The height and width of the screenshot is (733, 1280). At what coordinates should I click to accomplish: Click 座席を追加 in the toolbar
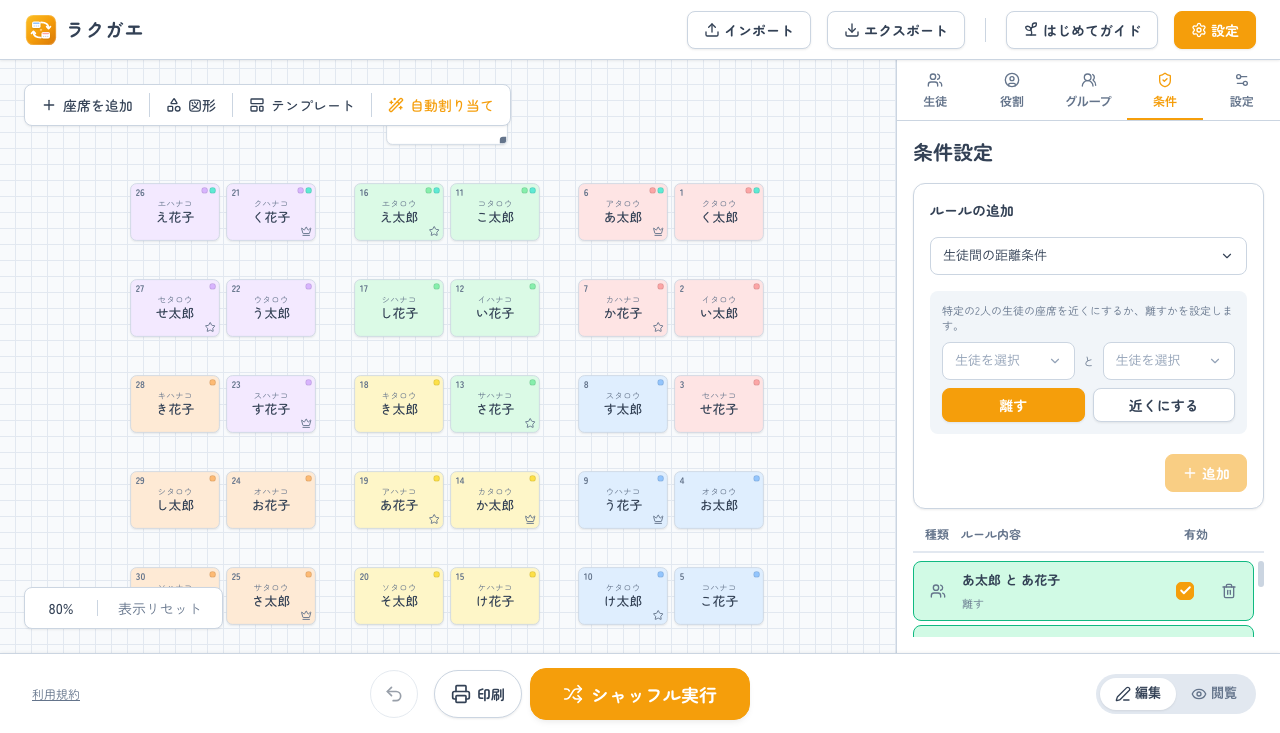click(x=87, y=105)
